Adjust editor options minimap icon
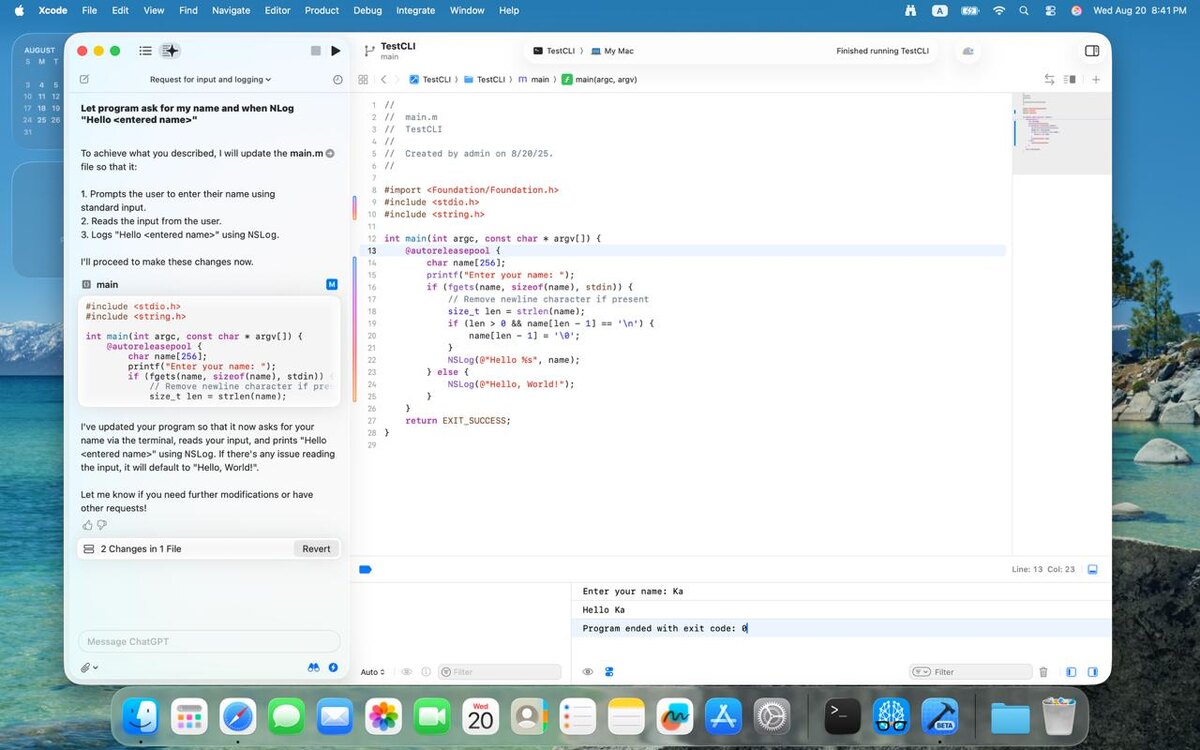Image resolution: width=1200 pixels, height=750 pixels. [1070, 79]
